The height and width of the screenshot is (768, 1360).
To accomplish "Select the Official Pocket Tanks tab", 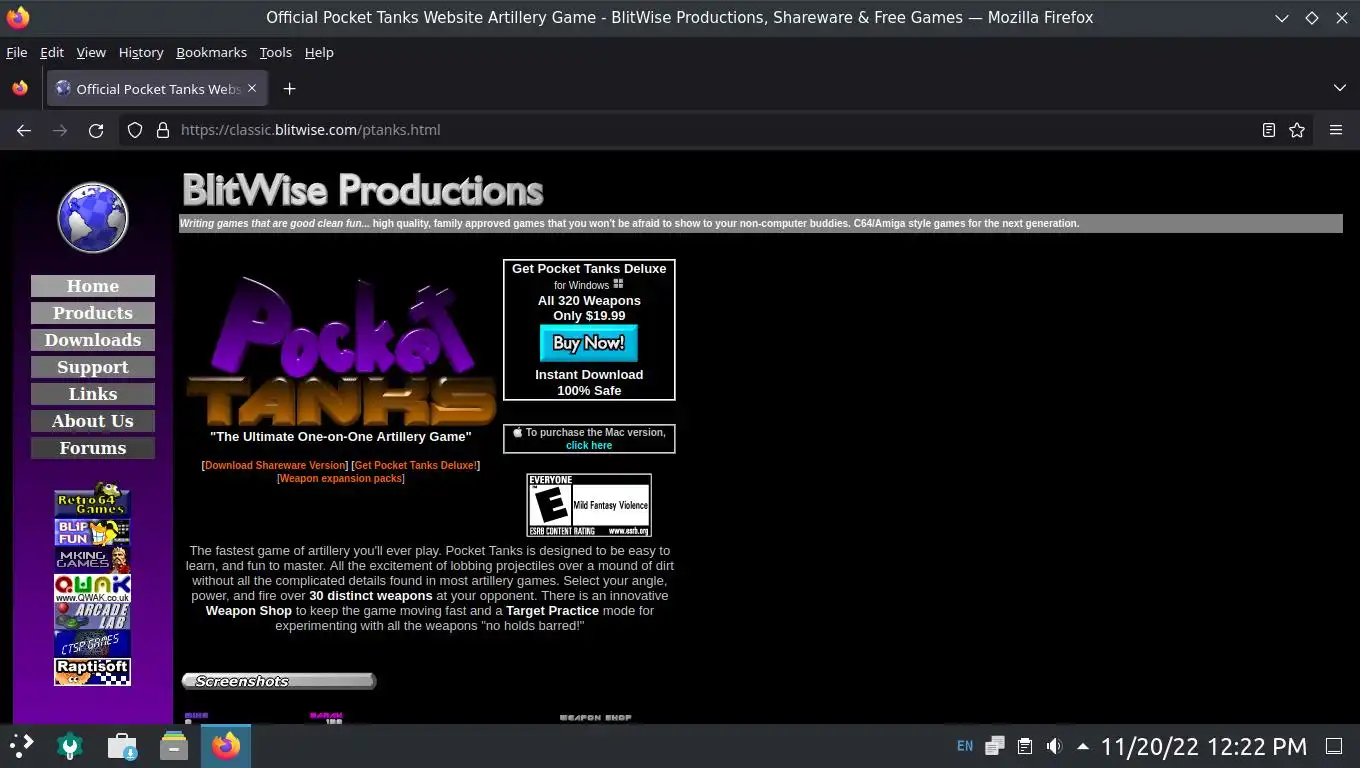I will coord(158,89).
